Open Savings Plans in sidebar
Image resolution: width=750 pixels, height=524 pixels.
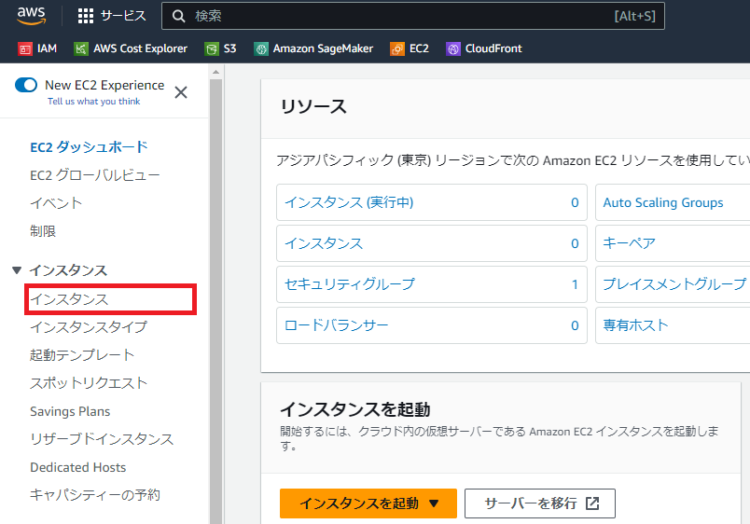point(70,411)
